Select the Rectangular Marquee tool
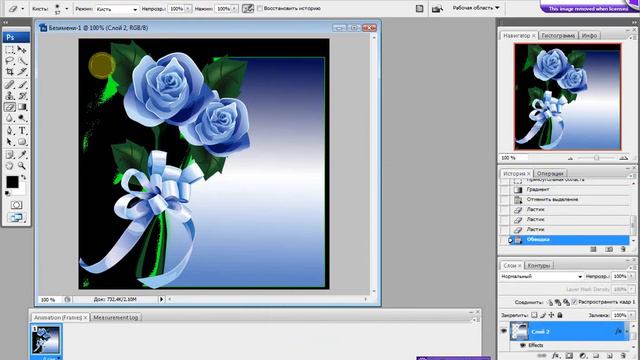Viewport: 640px width, 360px height. pyautogui.click(x=10, y=50)
